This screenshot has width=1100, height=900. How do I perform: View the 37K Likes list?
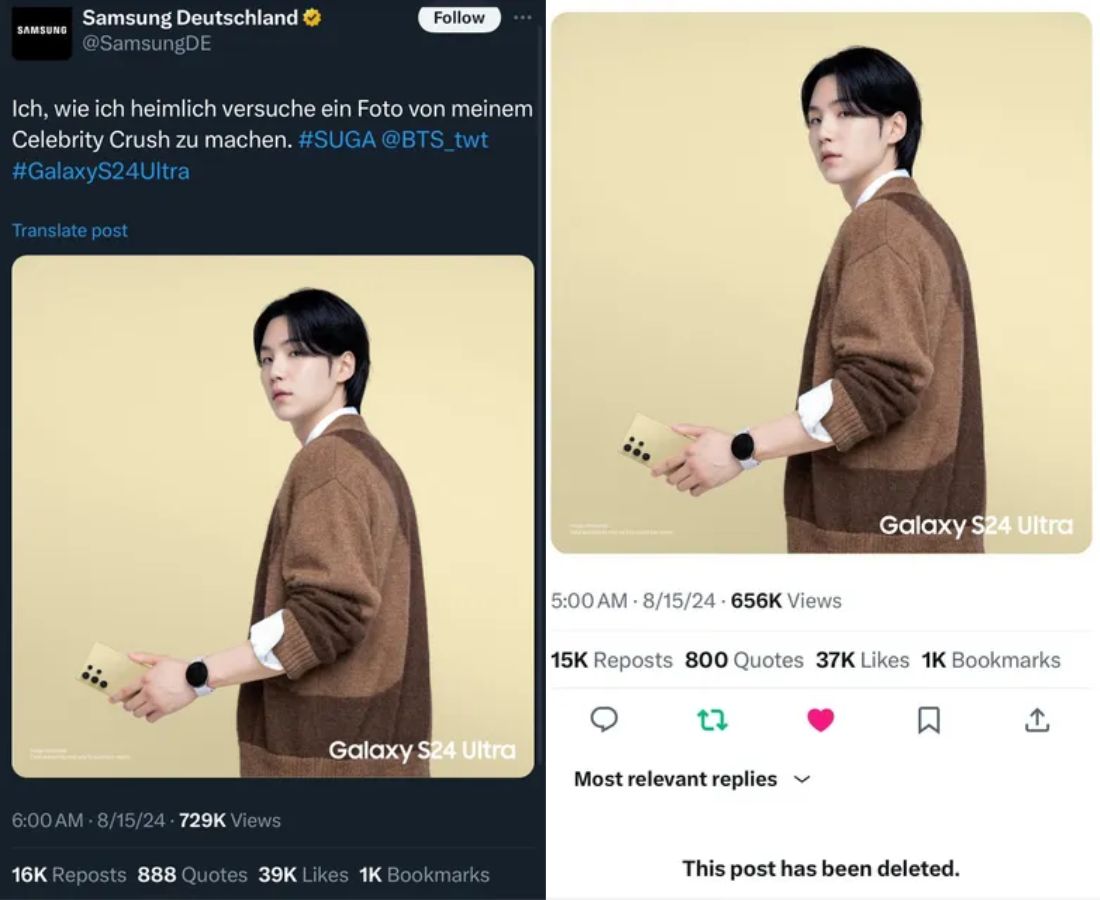(862, 660)
